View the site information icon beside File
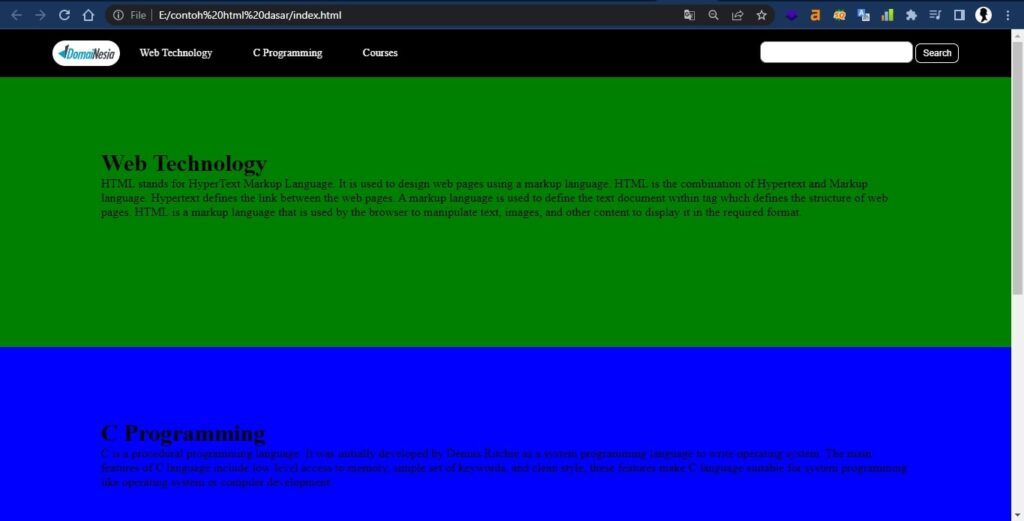This screenshot has width=1024, height=521. (118, 15)
